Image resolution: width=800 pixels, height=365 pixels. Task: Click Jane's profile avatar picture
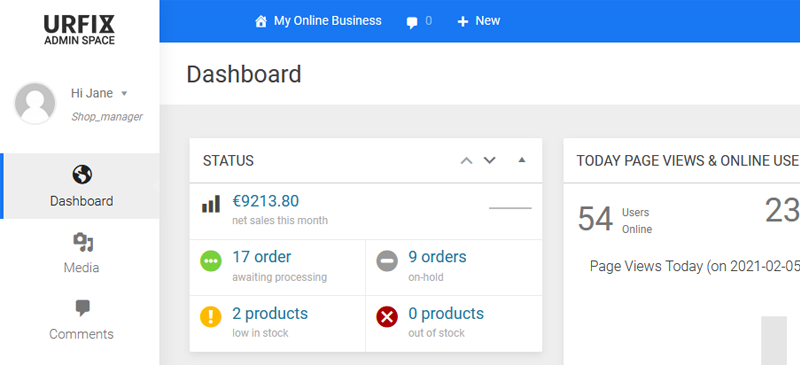[x=35, y=103]
